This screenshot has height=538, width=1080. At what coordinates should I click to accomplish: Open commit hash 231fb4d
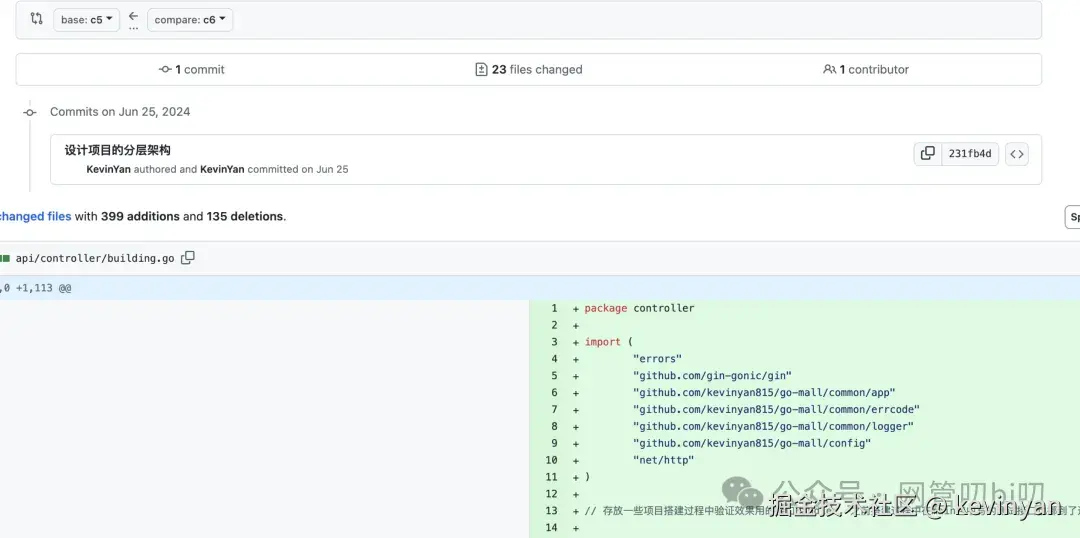pyautogui.click(x=970, y=154)
